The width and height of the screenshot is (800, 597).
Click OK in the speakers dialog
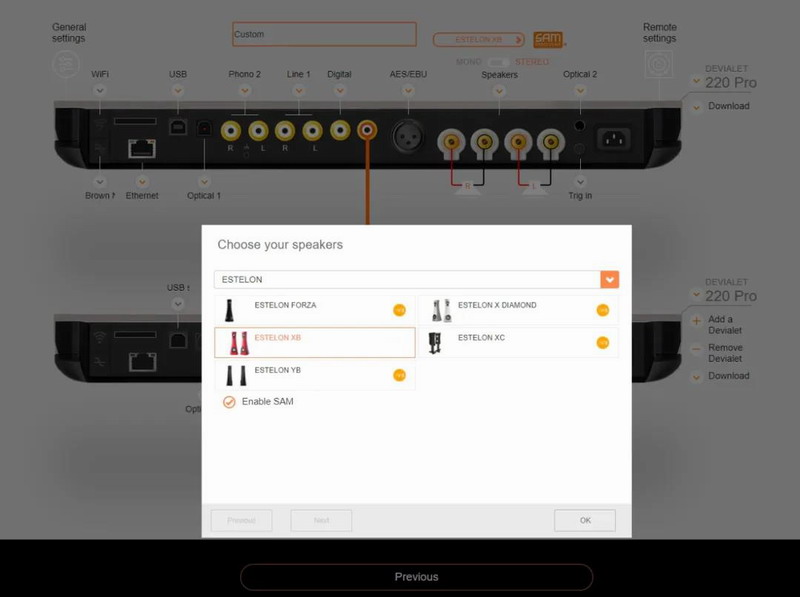(x=585, y=520)
